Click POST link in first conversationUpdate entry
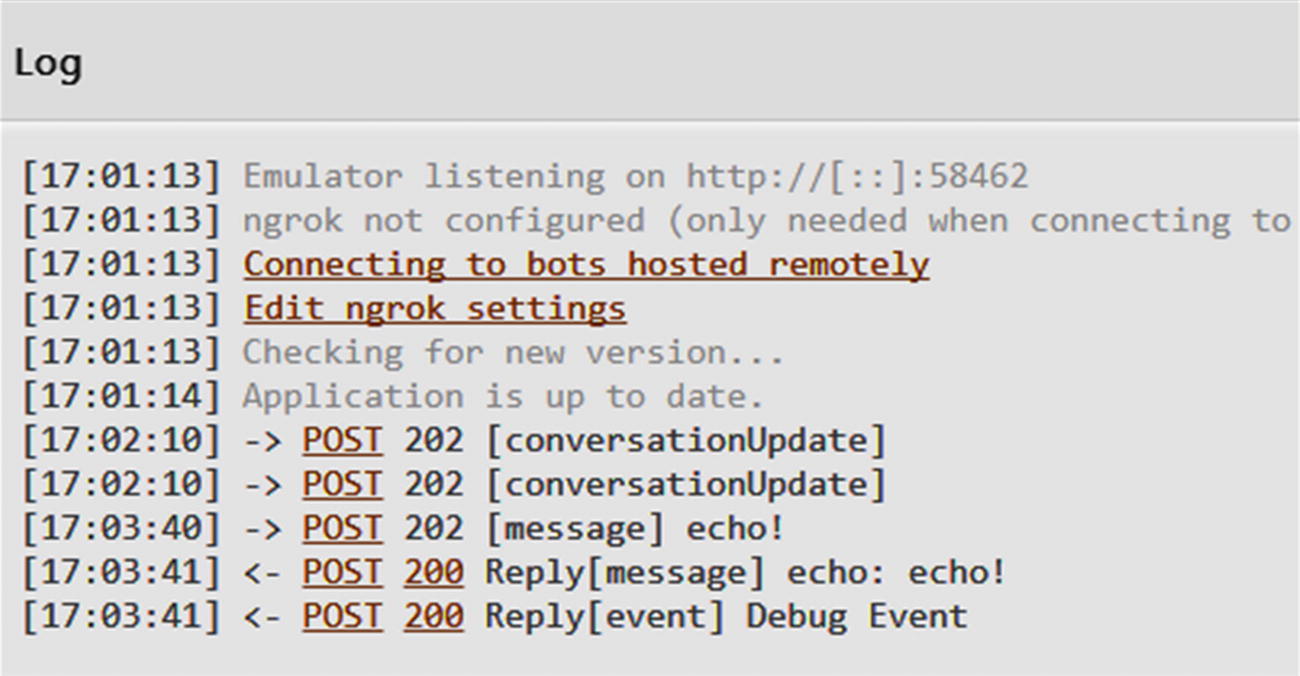The width and height of the screenshot is (1300, 676). tap(342, 441)
